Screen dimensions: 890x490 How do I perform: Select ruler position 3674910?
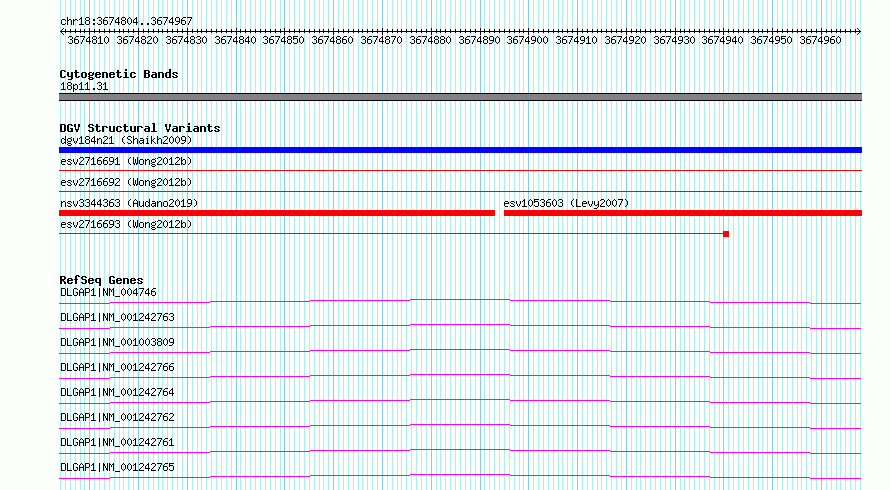pos(576,40)
